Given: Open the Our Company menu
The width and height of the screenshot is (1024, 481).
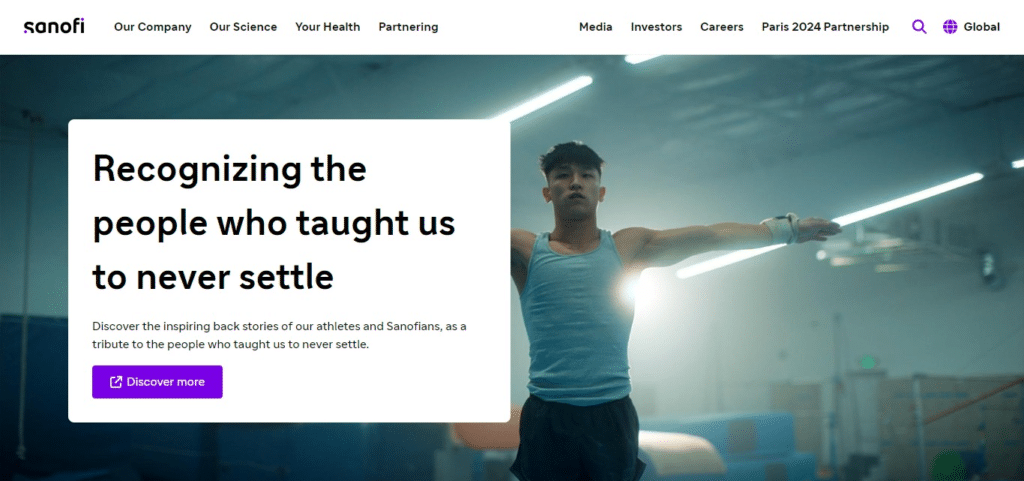Looking at the screenshot, I should point(152,27).
